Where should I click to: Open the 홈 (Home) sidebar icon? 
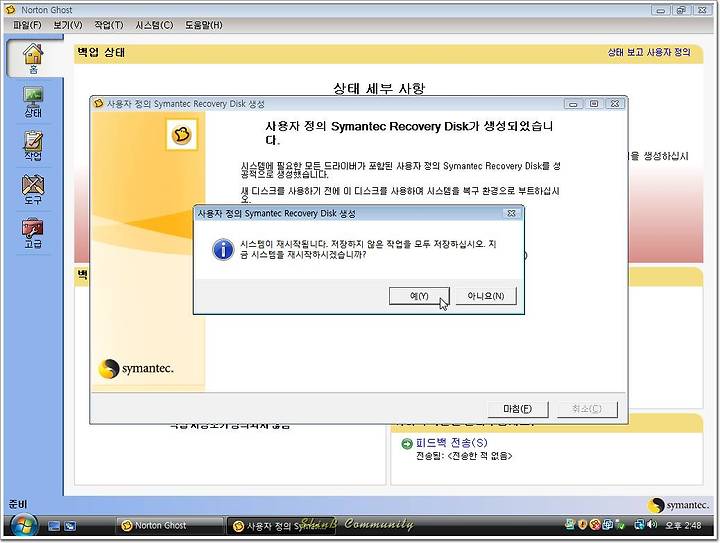[x=34, y=58]
